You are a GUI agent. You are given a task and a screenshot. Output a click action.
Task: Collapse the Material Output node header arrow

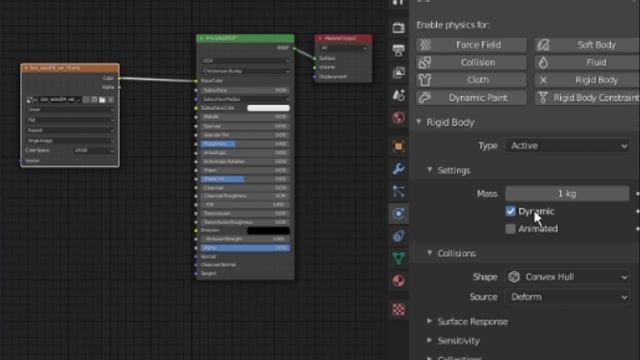click(x=320, y=38)
